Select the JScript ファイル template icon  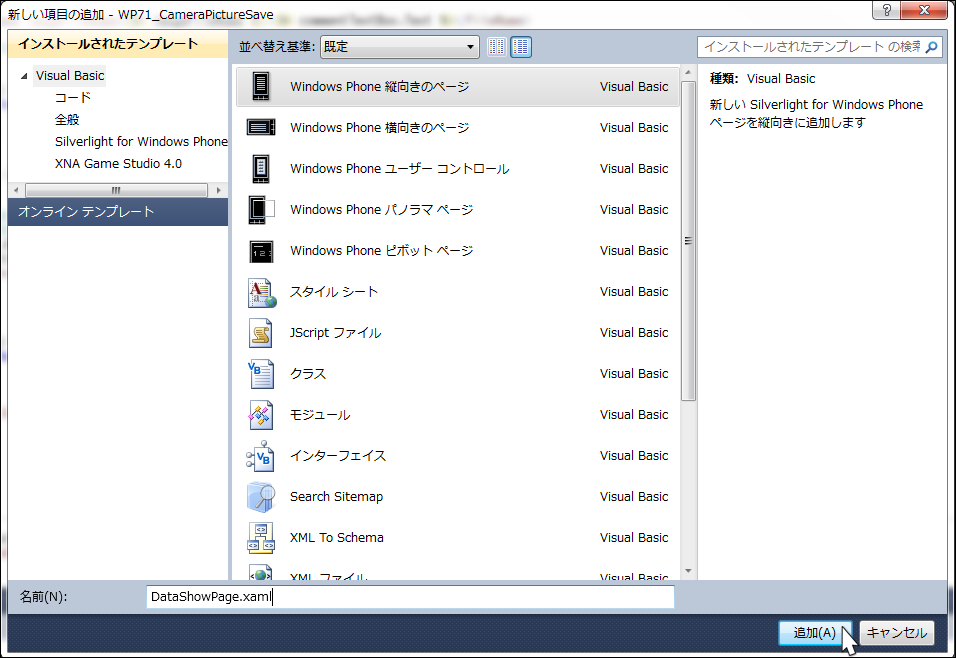[261, 333]
